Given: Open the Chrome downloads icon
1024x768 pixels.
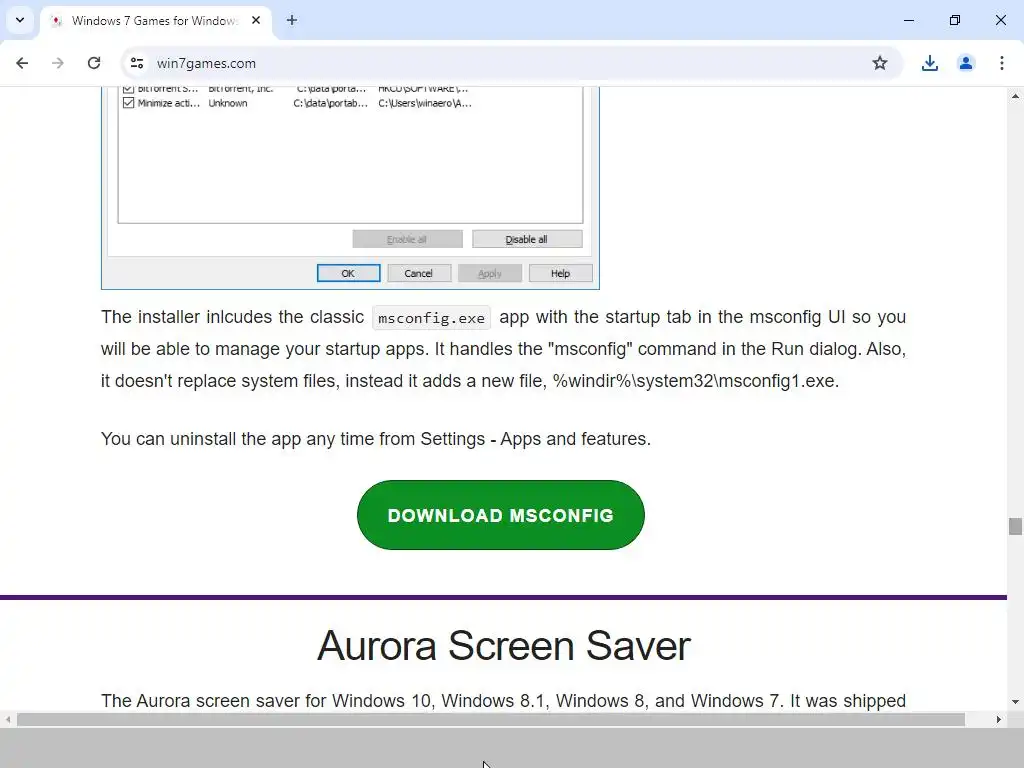Looking at the screenshot, I should click(929, 63).
